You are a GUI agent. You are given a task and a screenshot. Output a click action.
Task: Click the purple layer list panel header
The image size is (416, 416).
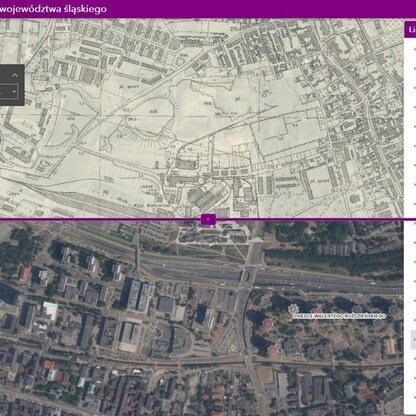pyautogui.click(x=410, y=30)
